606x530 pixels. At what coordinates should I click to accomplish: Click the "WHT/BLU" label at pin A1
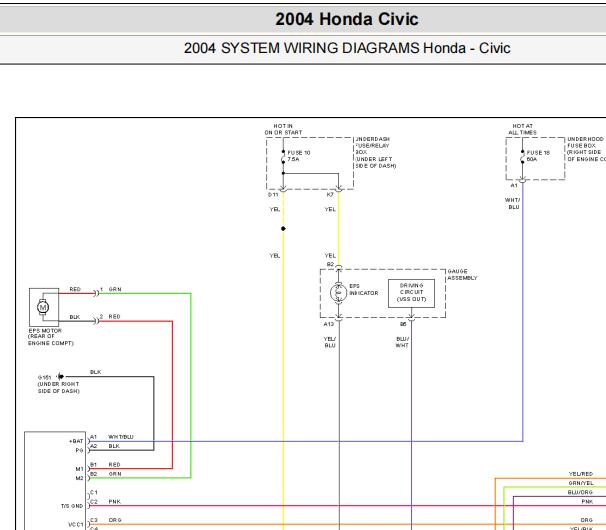(121, 437)
